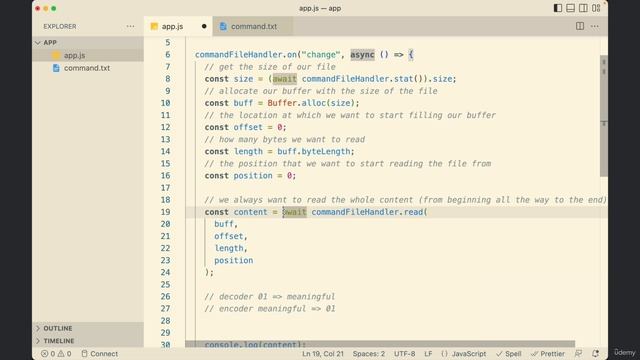The height and width of the screenshot is (360, 640).
Task: Open app.js in Explorer tree
Action: 88,55
